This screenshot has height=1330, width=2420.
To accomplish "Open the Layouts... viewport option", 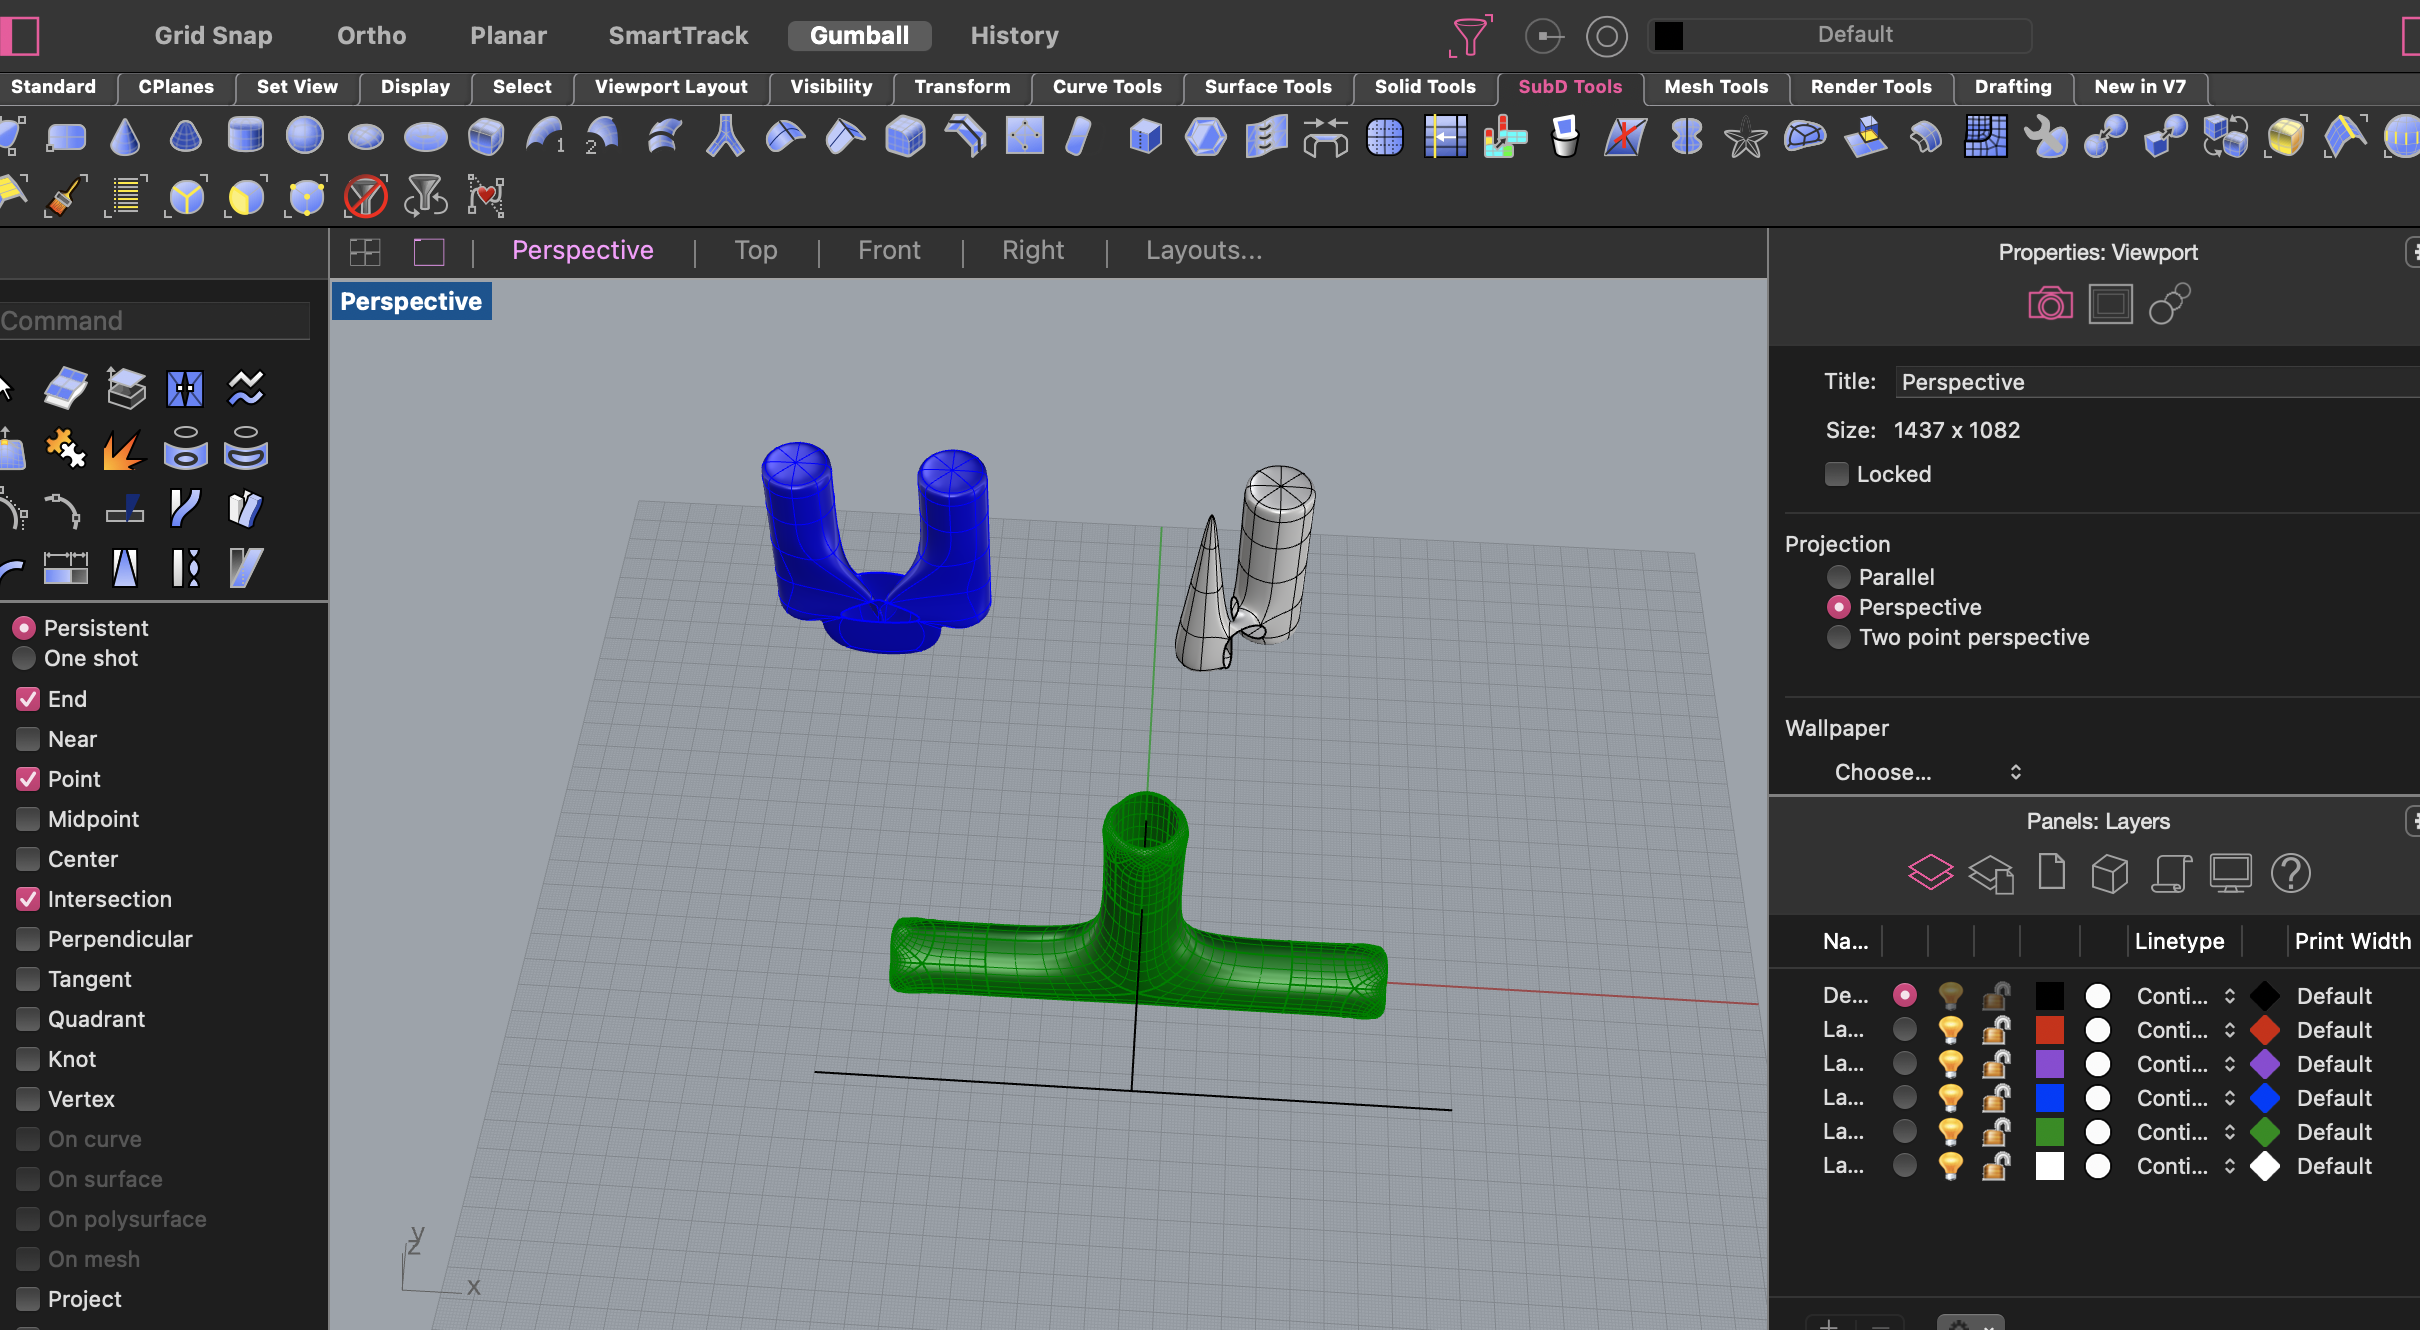I will [1203, 251].
